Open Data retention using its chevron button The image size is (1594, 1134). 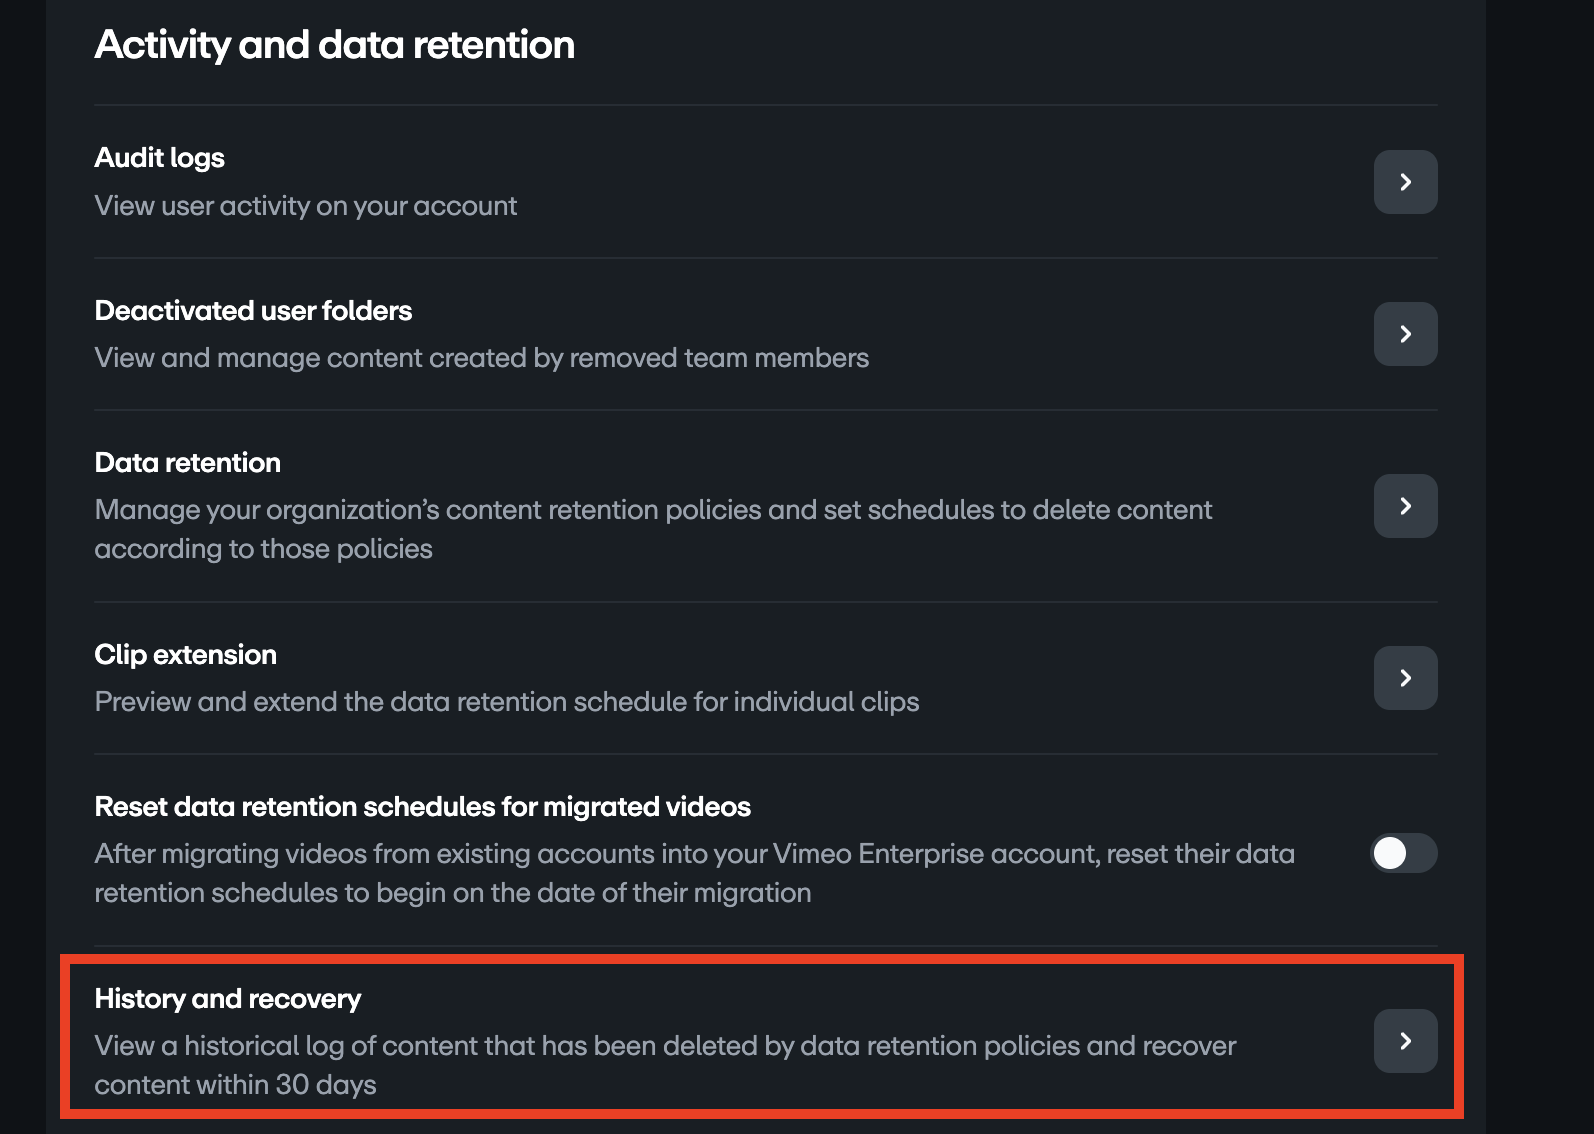pos(1405,506)
